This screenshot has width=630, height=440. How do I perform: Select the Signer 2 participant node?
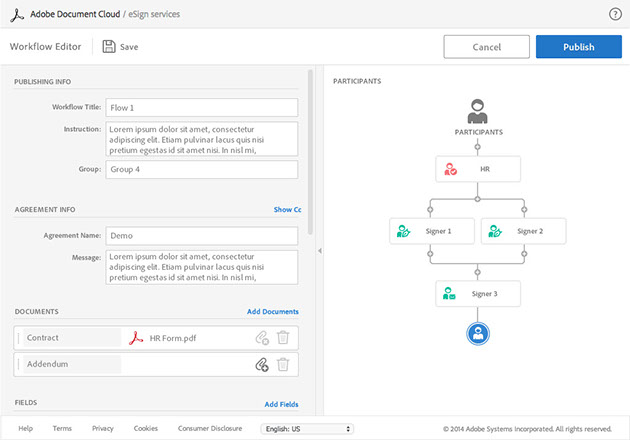tap(522, 231)
